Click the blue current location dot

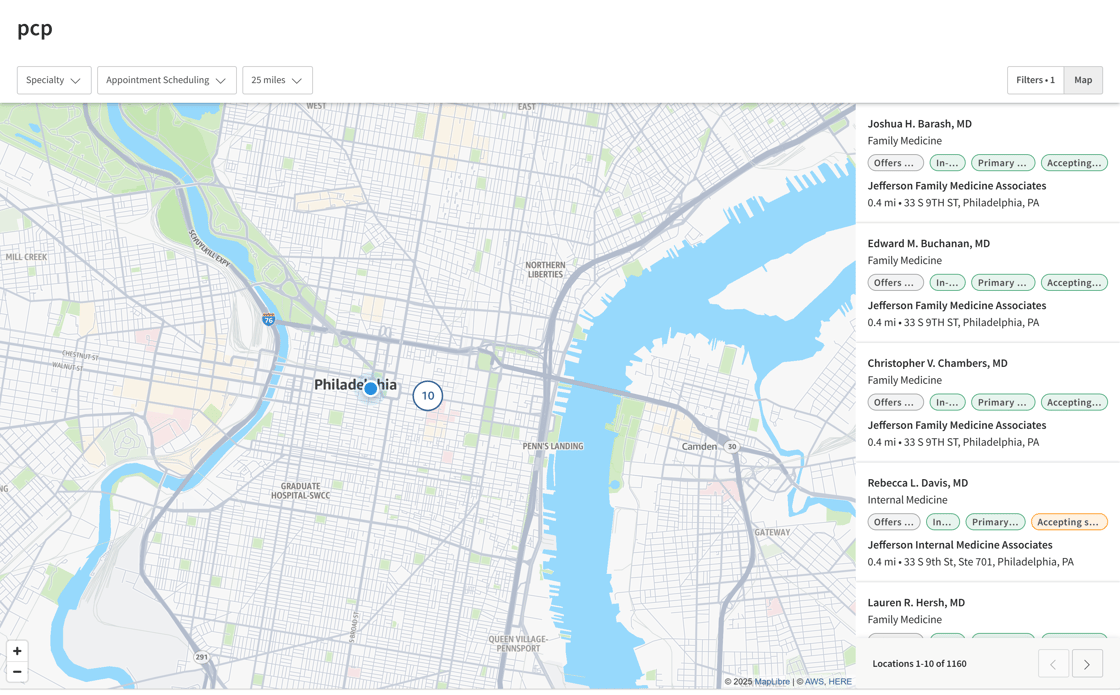coord(370,389)
